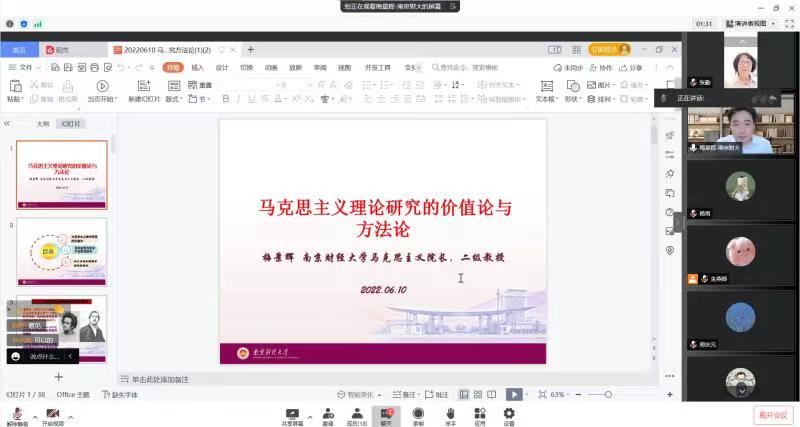This screenshot has width=800, height=427.
Task: Click the 举手 raise hand icon
Action: pyautogui.click(x=450, y=413)
